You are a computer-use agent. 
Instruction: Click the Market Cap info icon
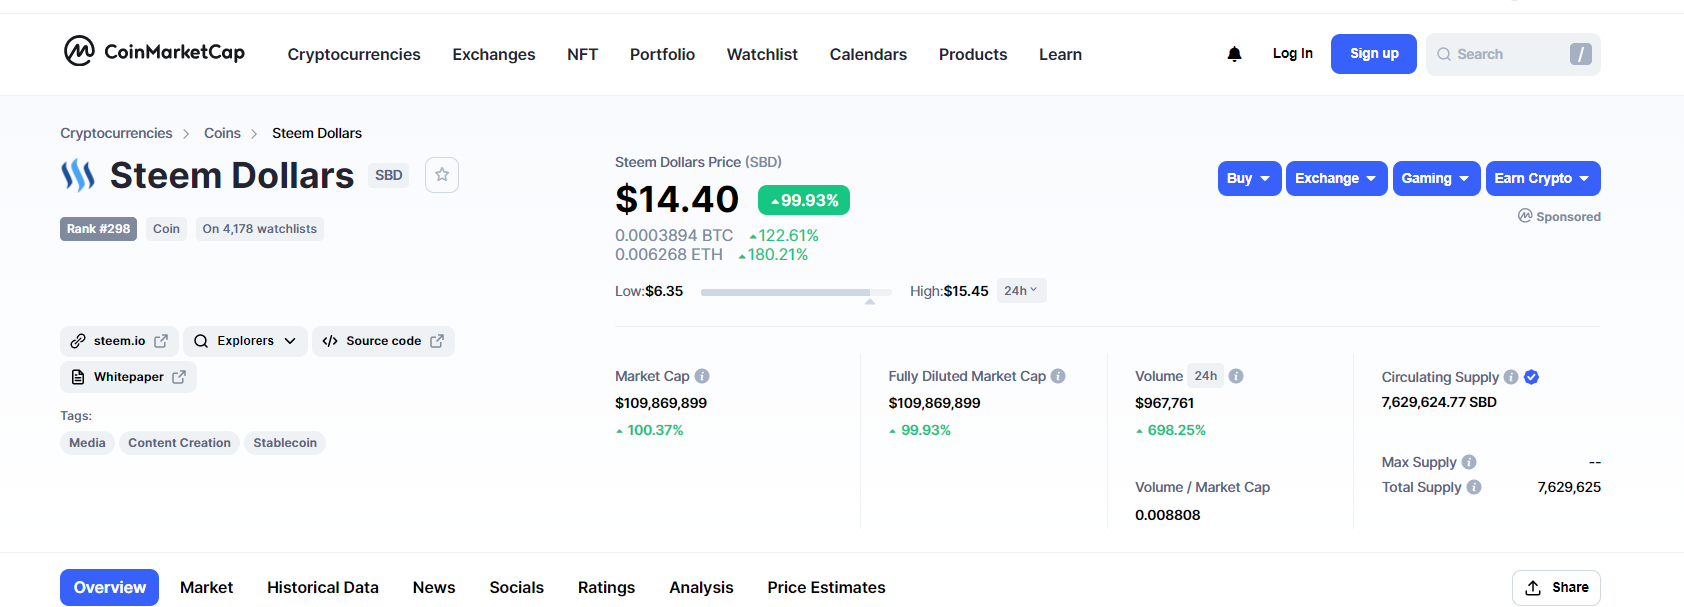point(702,376)
